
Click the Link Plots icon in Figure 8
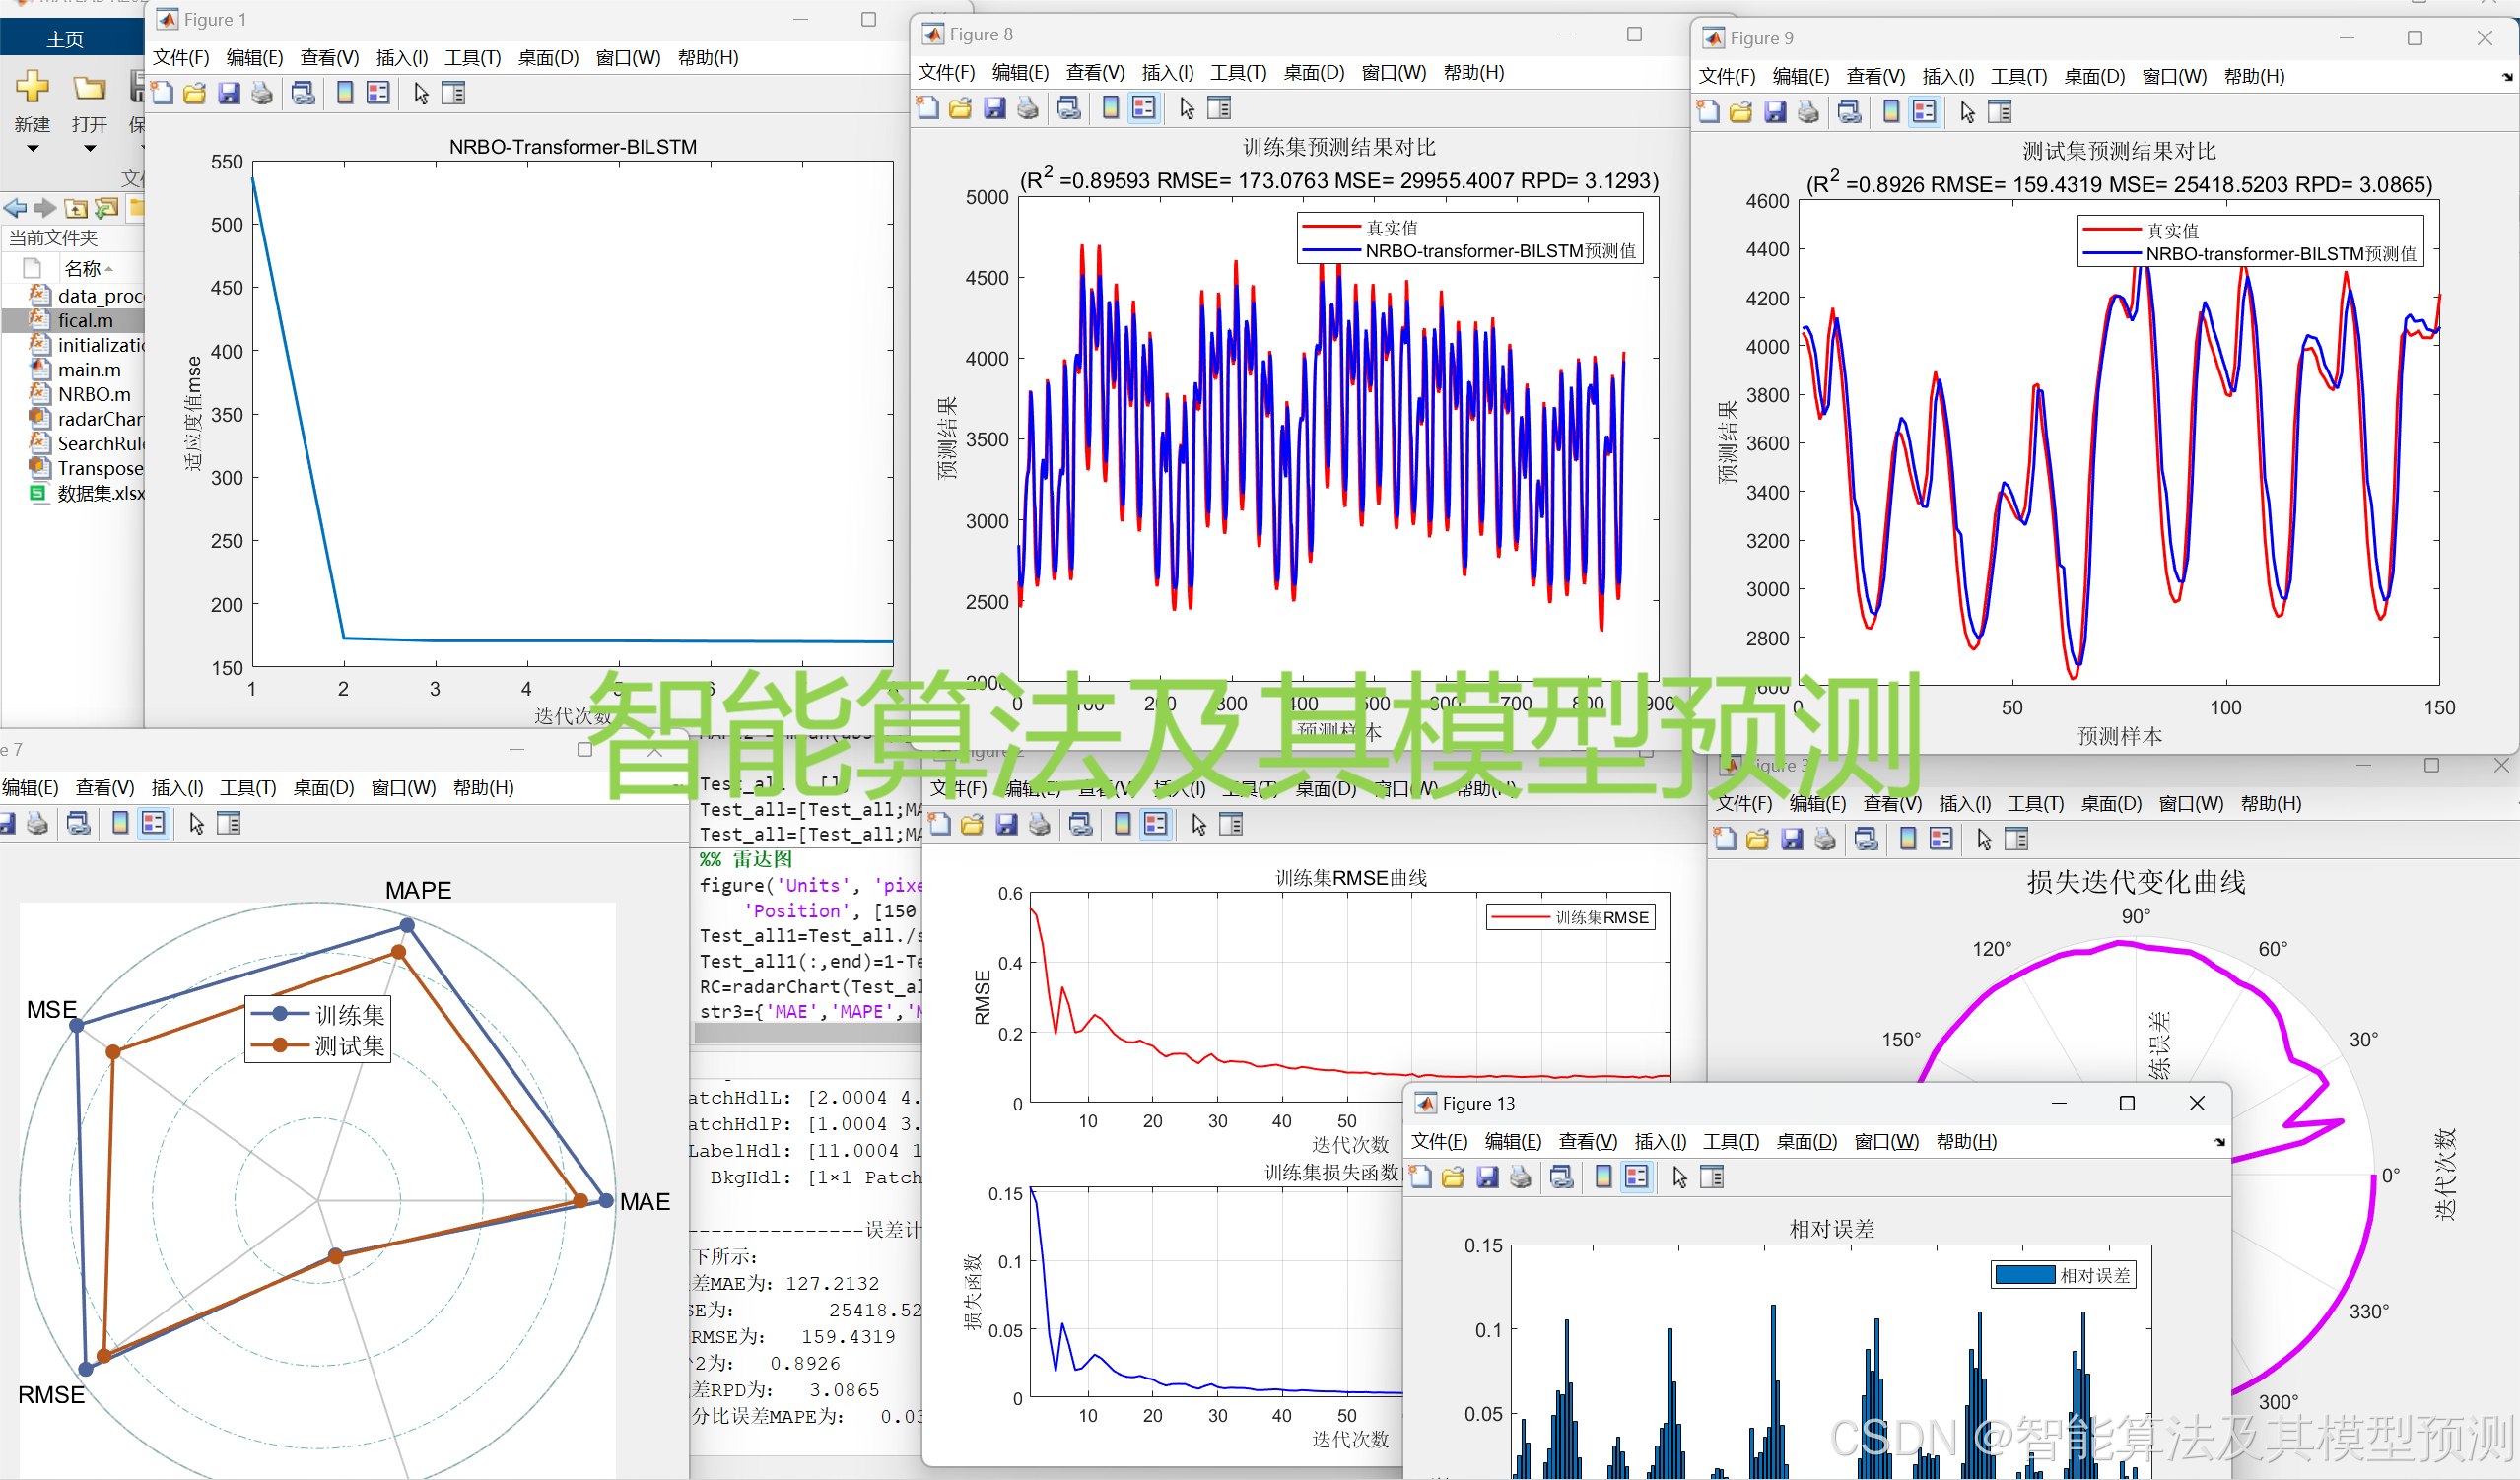pyautogui.click(x=1068, y=108)
